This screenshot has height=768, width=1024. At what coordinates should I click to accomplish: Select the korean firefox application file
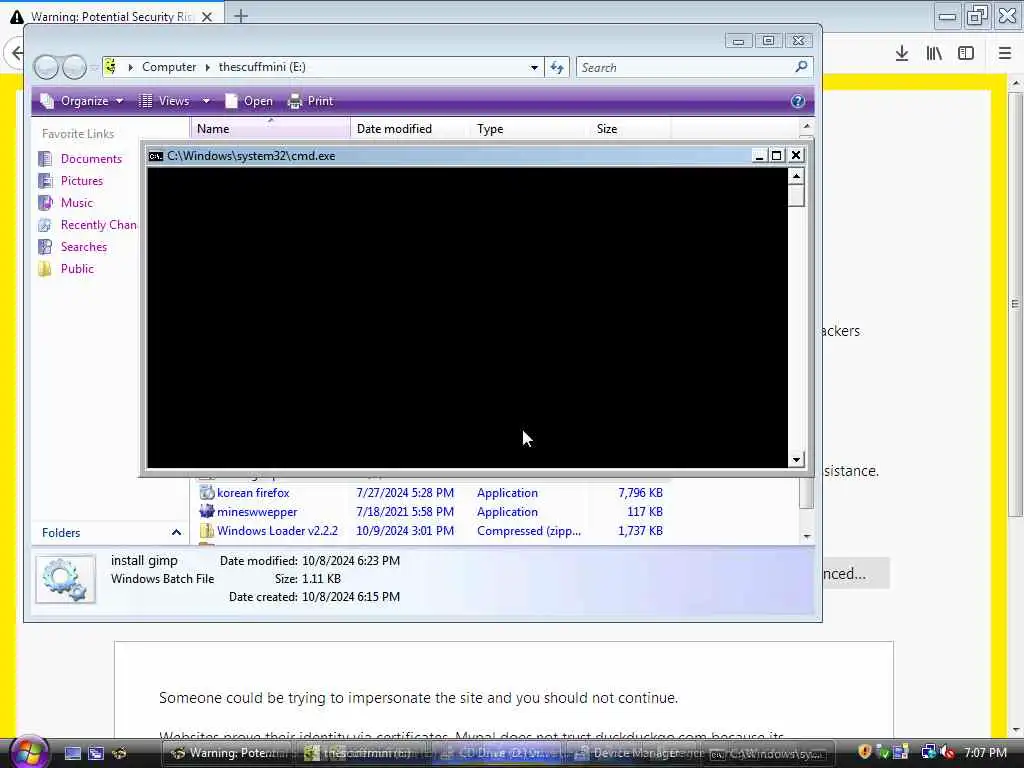tap(253, 493)
